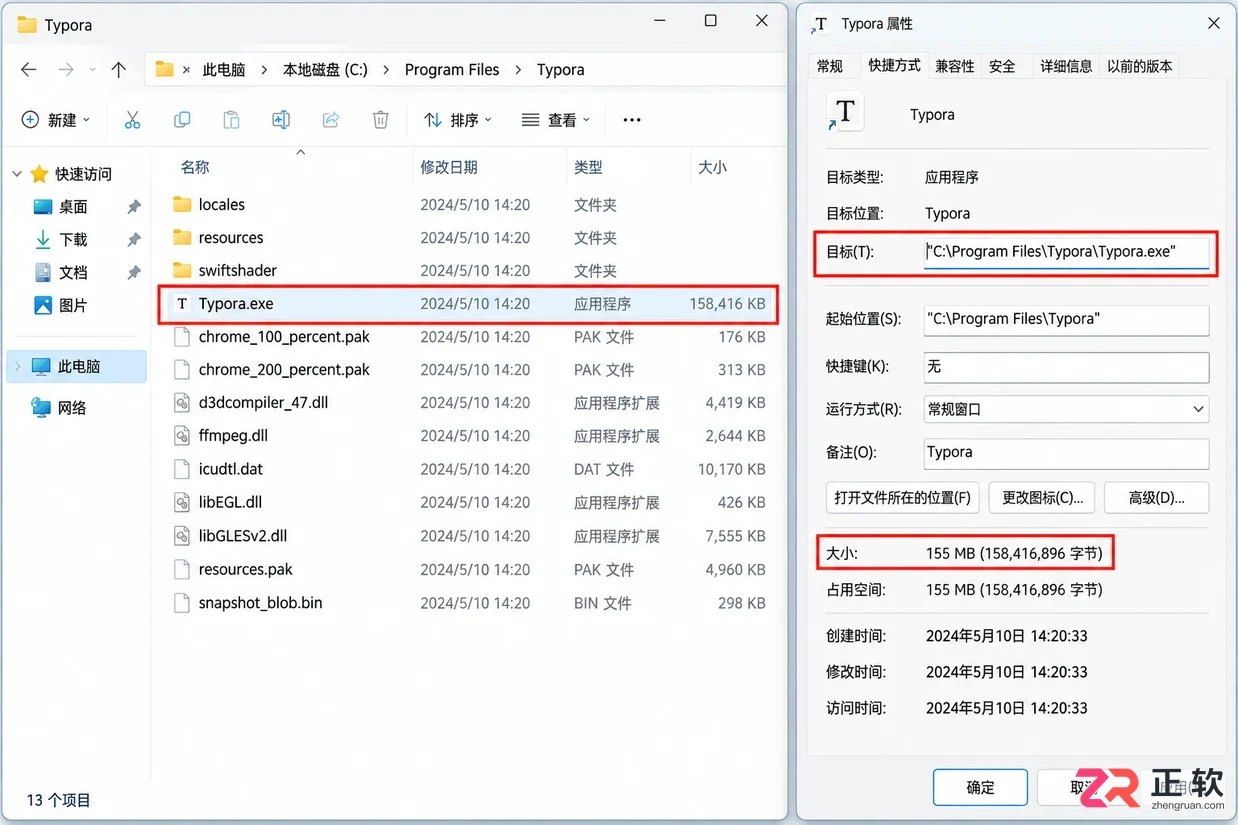The height and width of the screenshot is (825, 1238).
Task: Switch to the 详细信息 tab
Action: [1066, 66]
